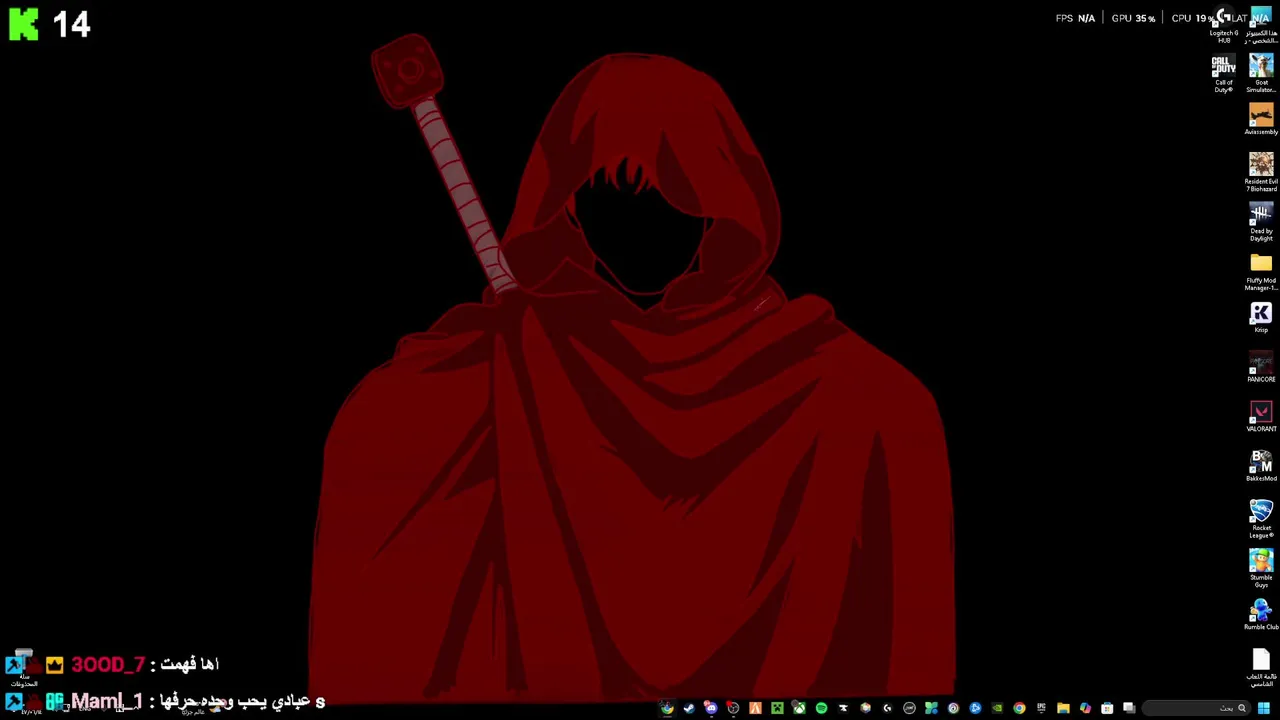Click the taskbar search box
Screen dimensions: 1280x720
coord(1196,708)
